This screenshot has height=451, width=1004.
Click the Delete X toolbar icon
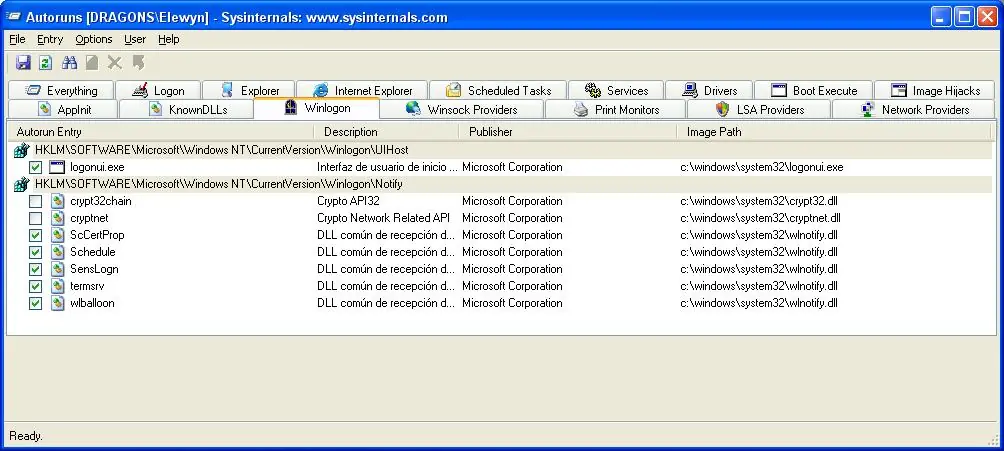115,62
